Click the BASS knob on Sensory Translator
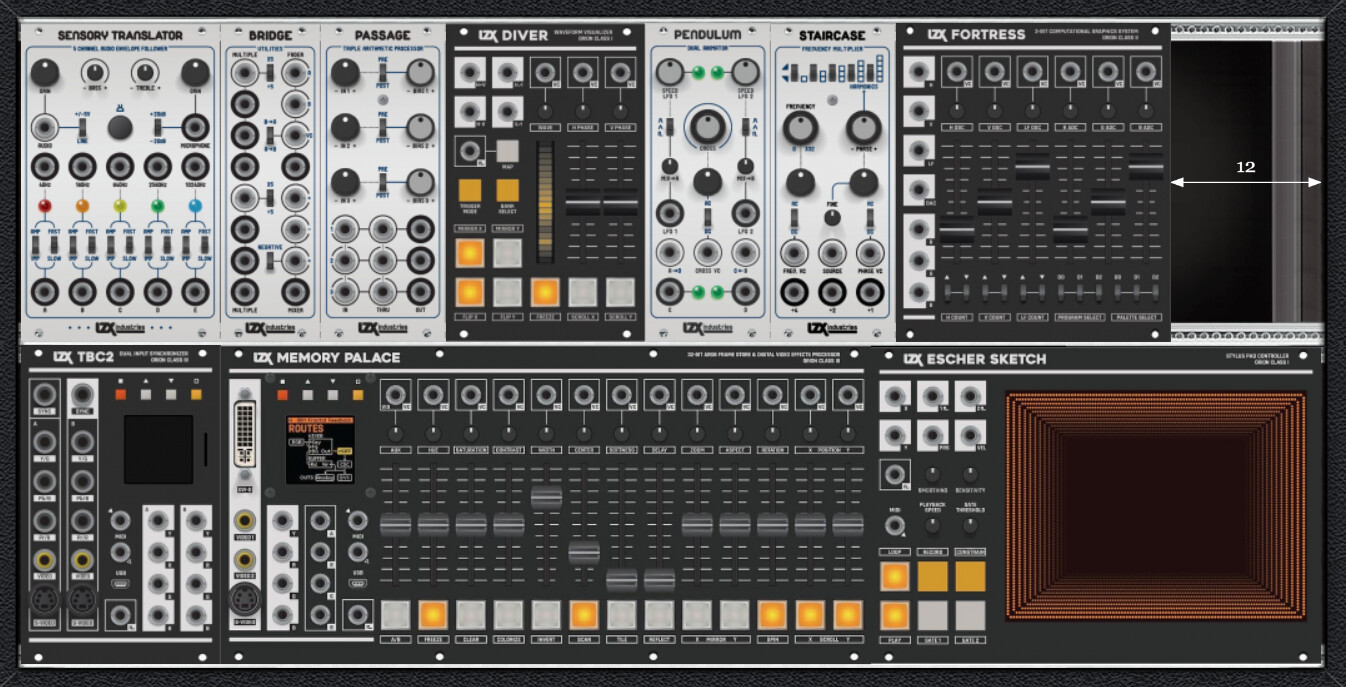Viewport: 1346px width, 687px height. [95, 72]
